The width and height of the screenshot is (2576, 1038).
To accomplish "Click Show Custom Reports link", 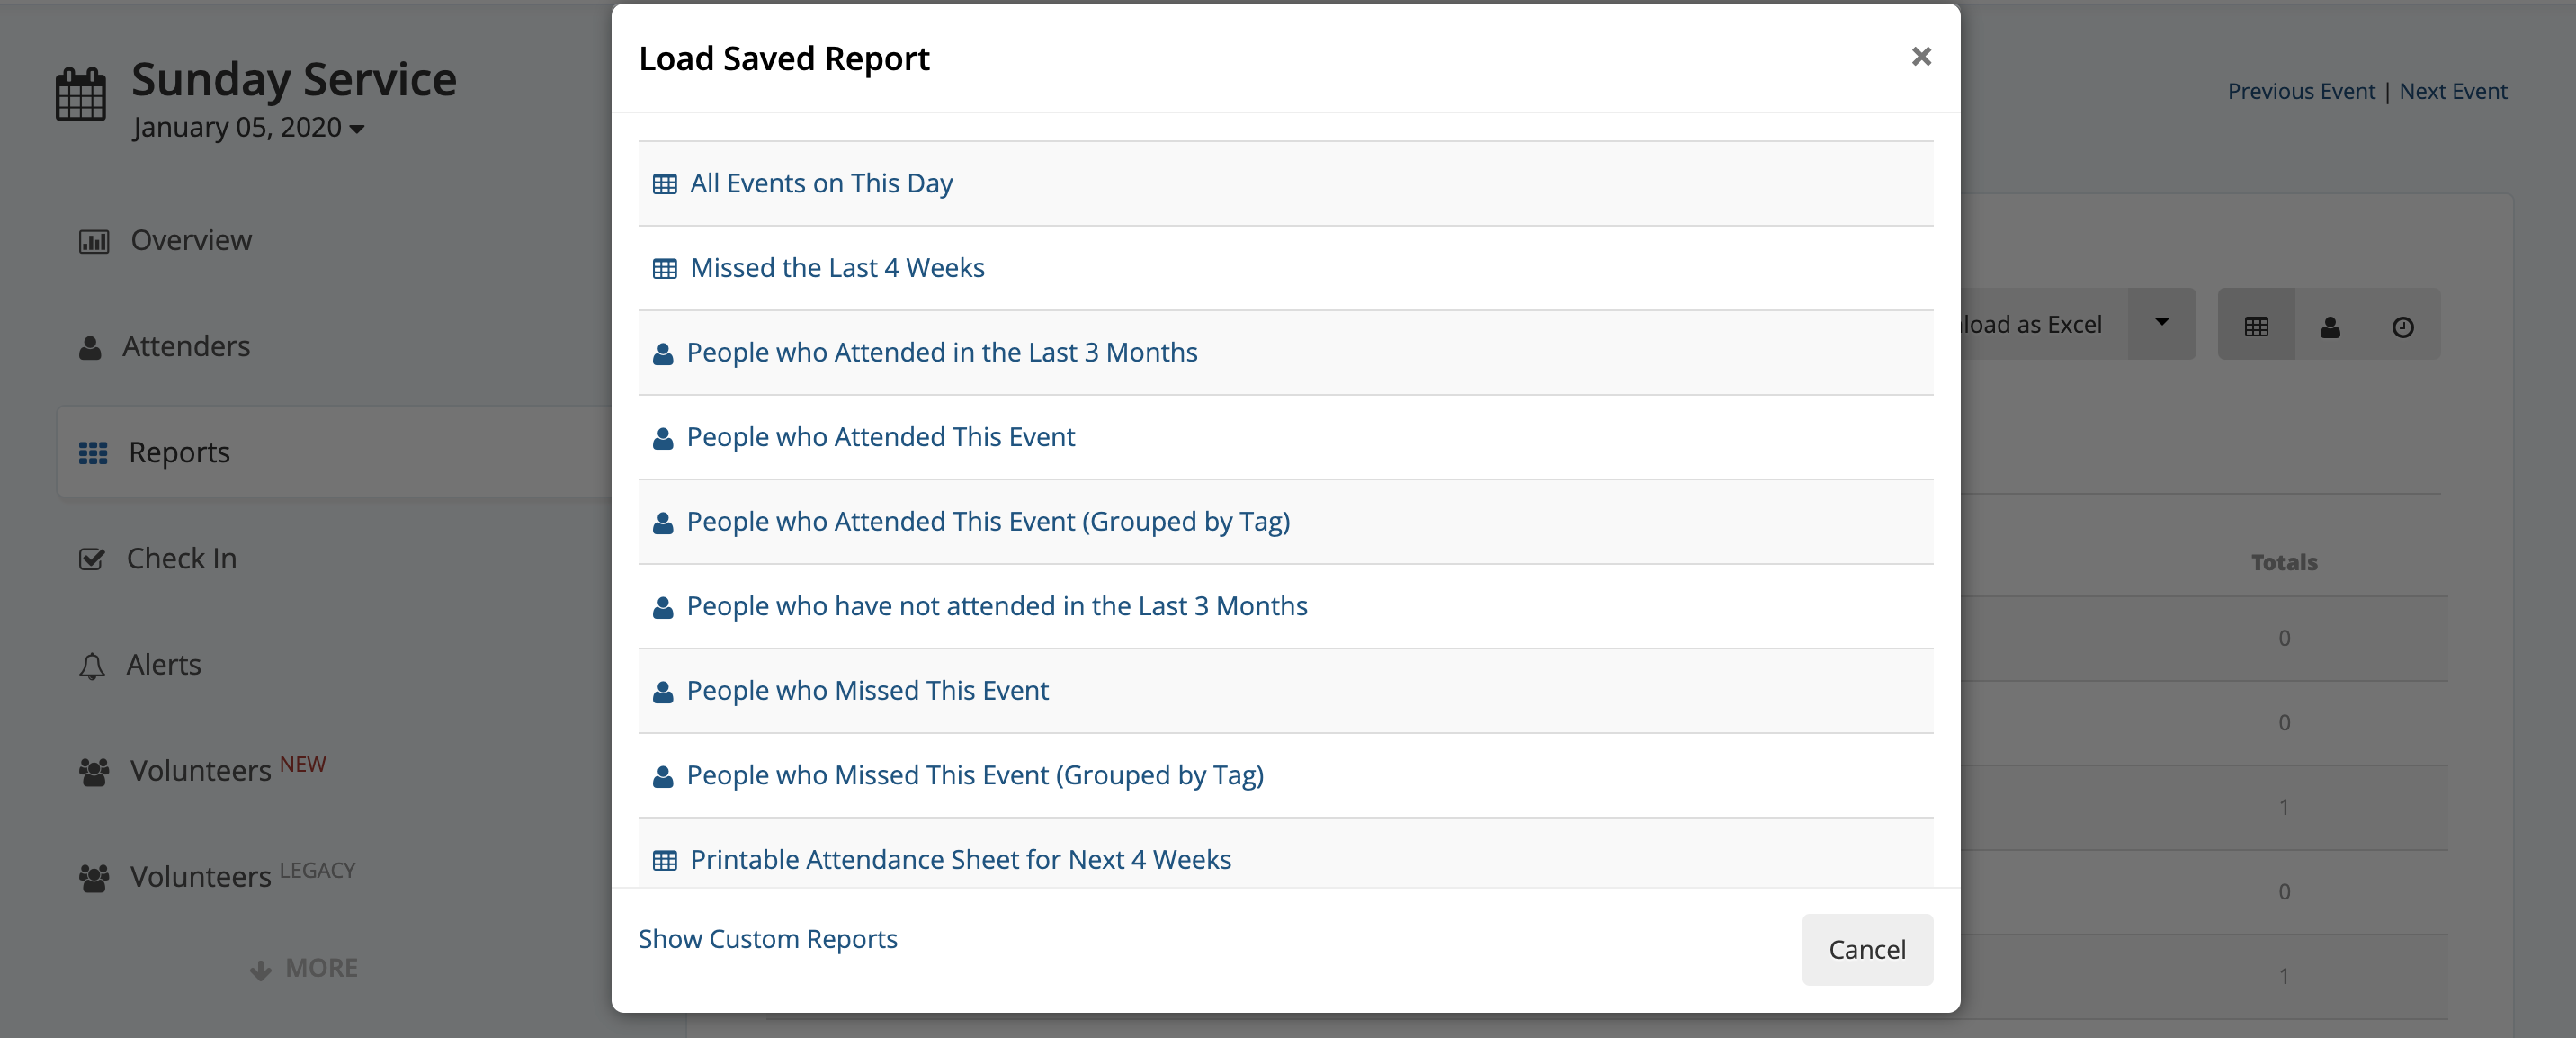I will click(767, 939).
